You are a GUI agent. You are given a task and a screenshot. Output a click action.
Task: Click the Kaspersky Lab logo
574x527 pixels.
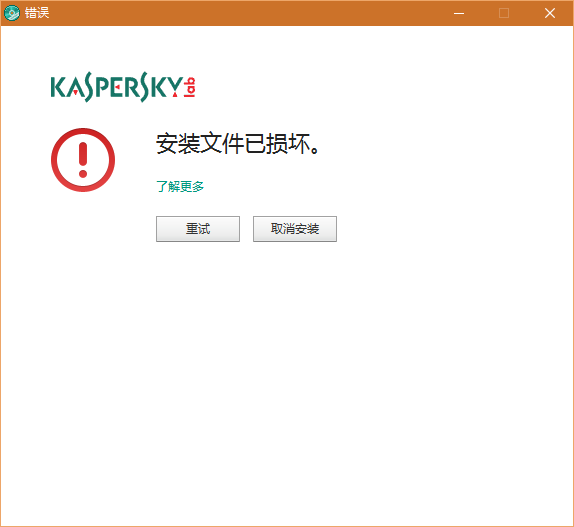point(123,87)
